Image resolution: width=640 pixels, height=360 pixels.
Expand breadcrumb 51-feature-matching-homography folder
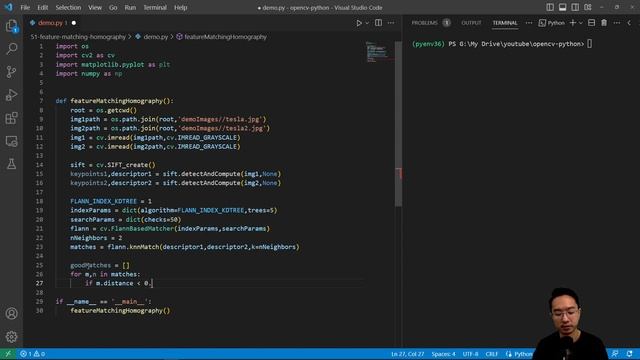pyautogui.click(x=78, y=37)
